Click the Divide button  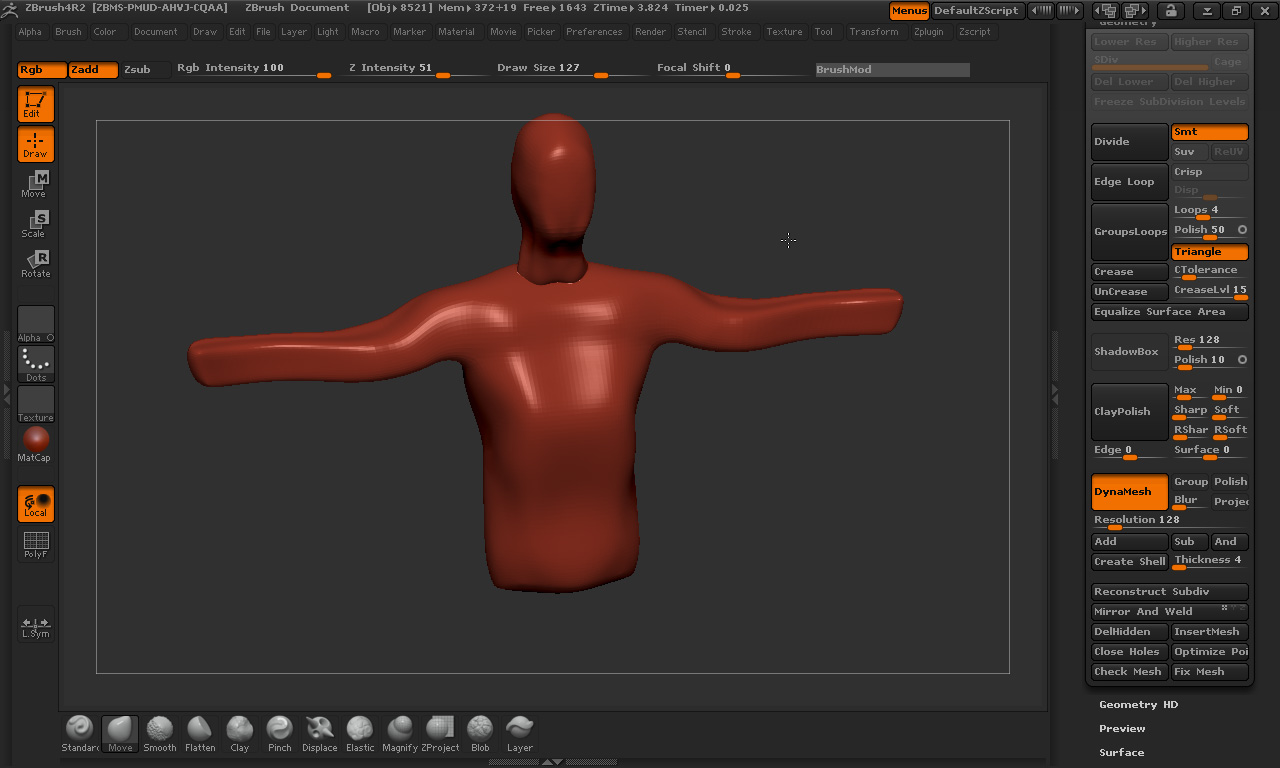[1129, 142]
